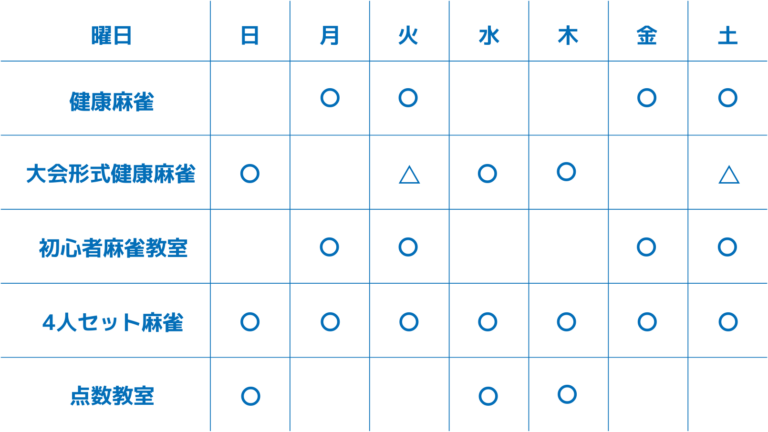The image size is (768, 432).
Task: Click the circle for 大会形式健康麻雀 on Thursday (木)
Action: click(567, 171)
